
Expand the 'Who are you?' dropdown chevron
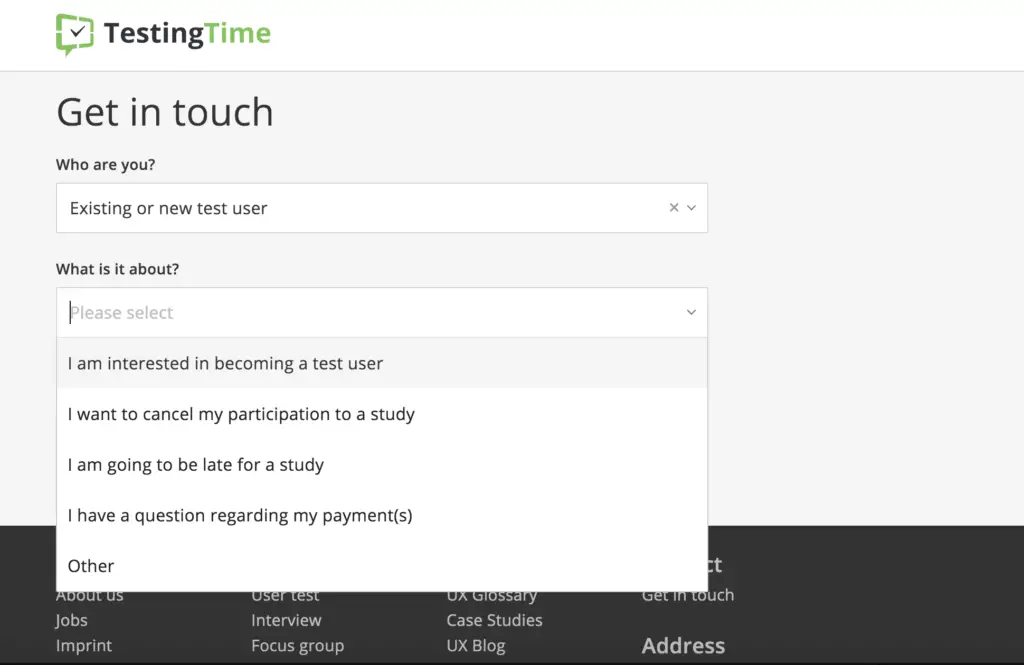click(692, 208)
